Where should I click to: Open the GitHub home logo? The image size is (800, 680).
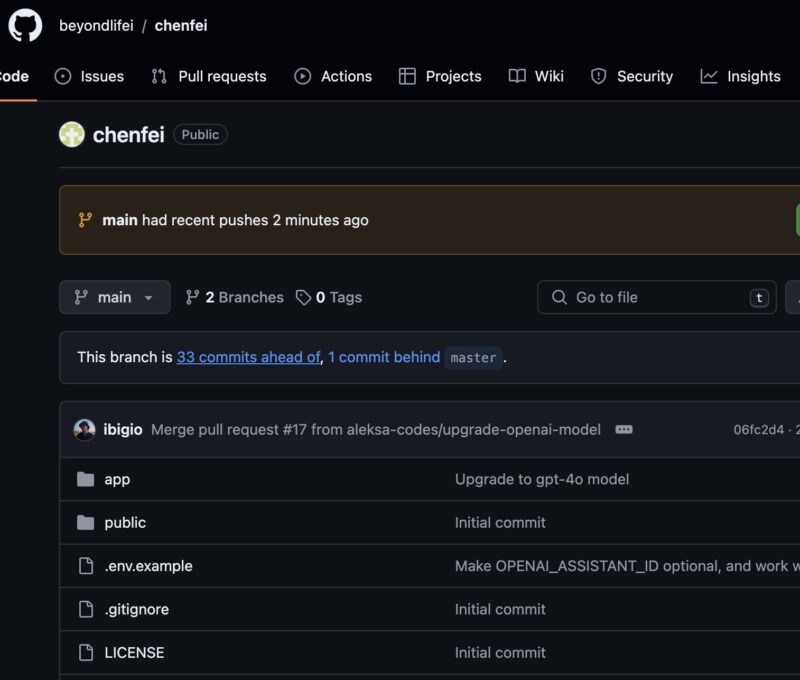[25, 25]
